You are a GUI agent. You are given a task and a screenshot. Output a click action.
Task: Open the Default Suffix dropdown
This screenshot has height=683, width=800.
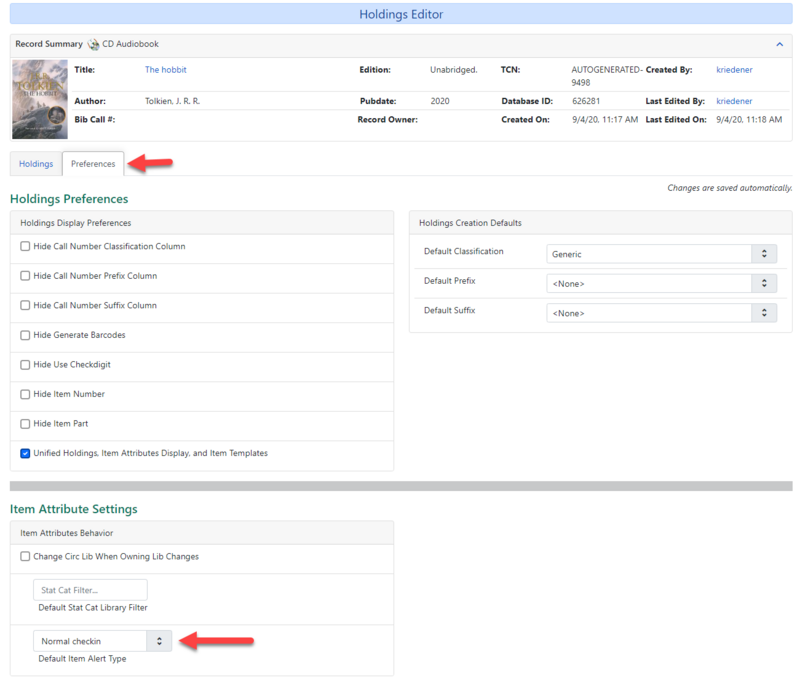click(661, 313)
